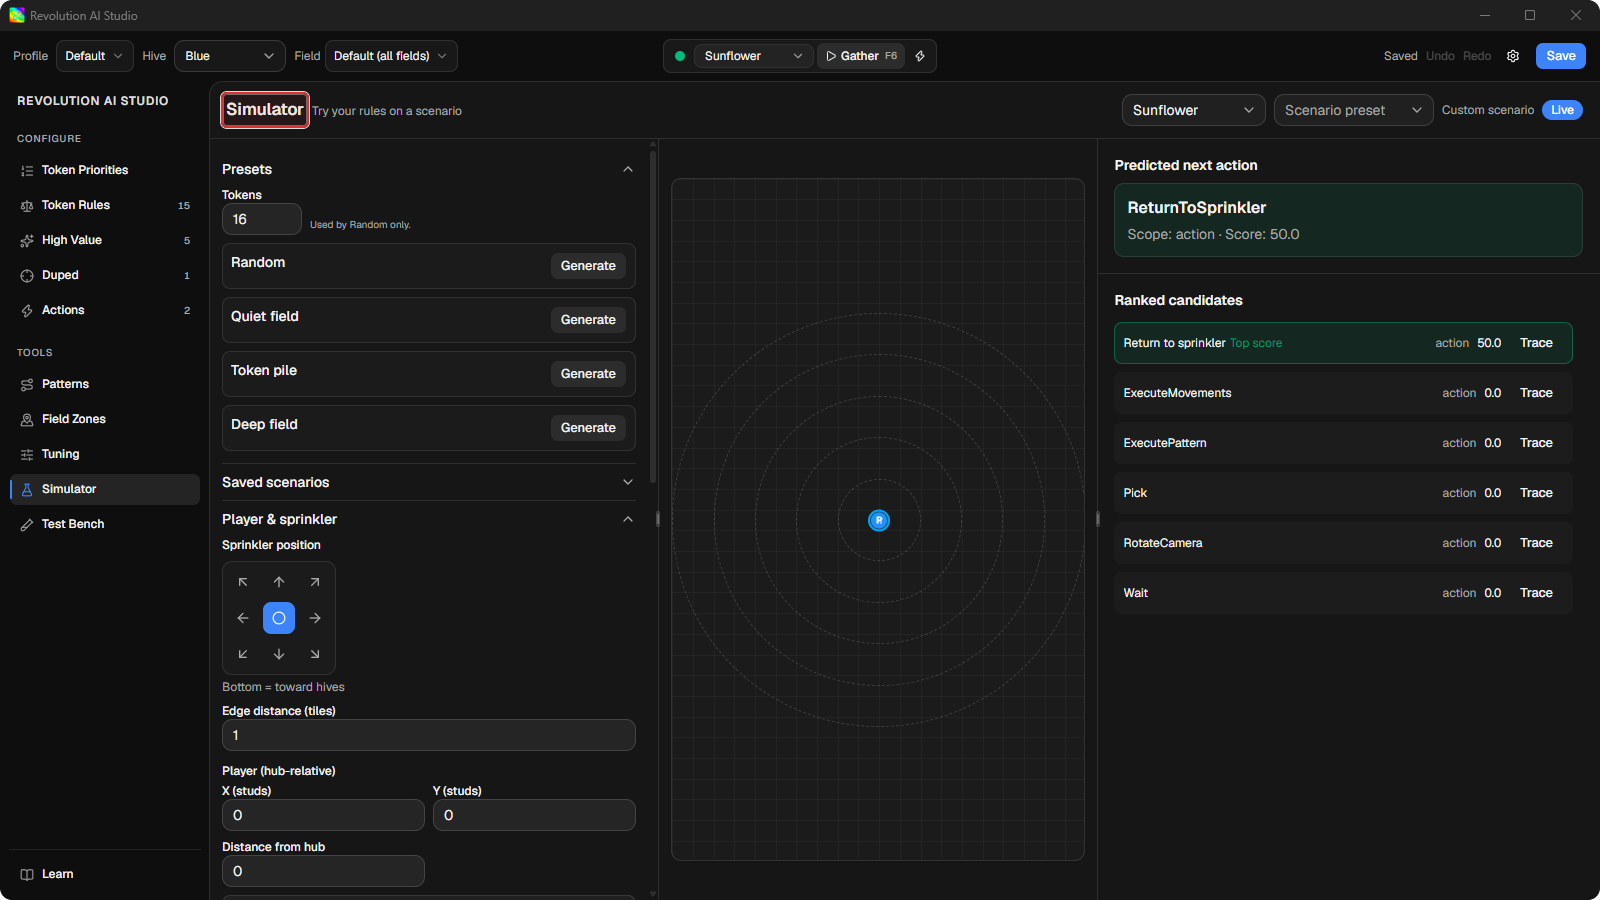This screenshot has width=1600, height=900.
Task: Open Token Rules page
Action: click(x=105, y=205)
